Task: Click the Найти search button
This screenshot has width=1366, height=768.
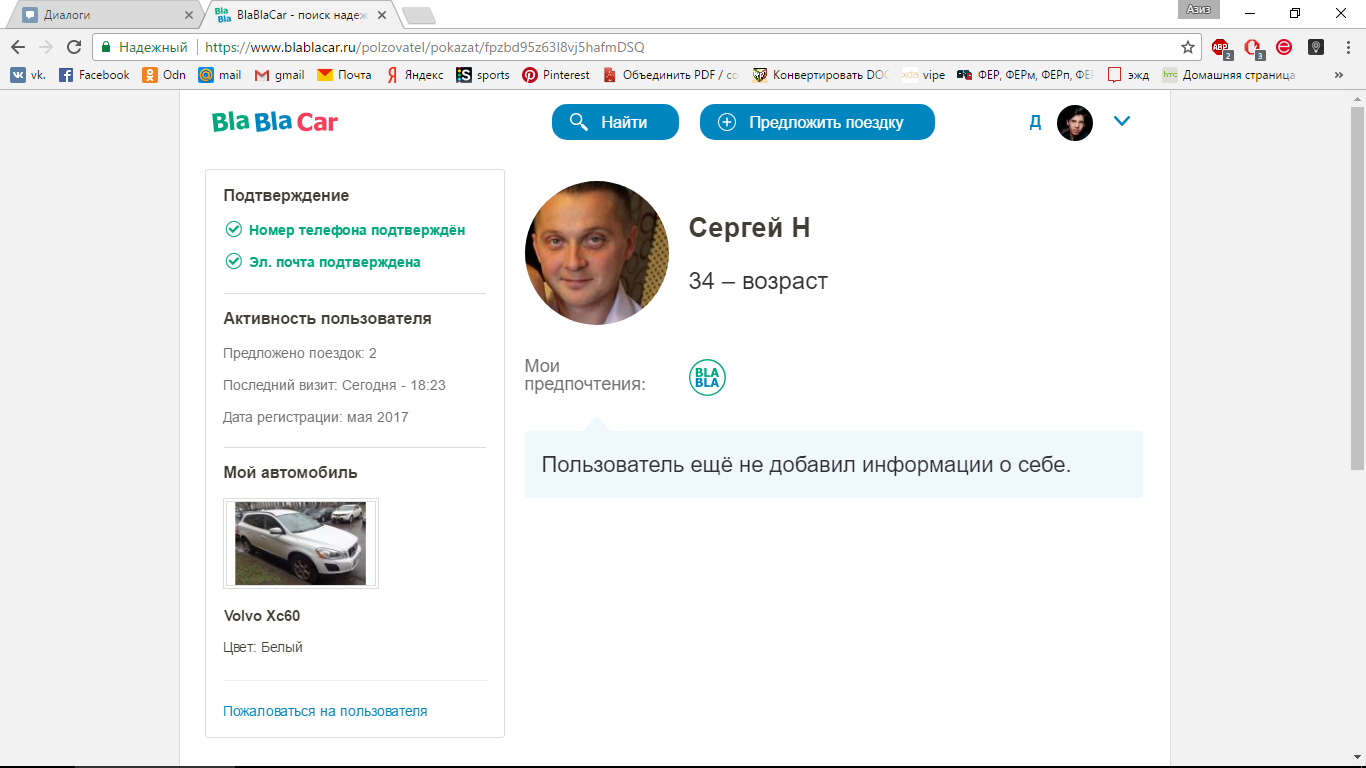Action: (615, 122)
